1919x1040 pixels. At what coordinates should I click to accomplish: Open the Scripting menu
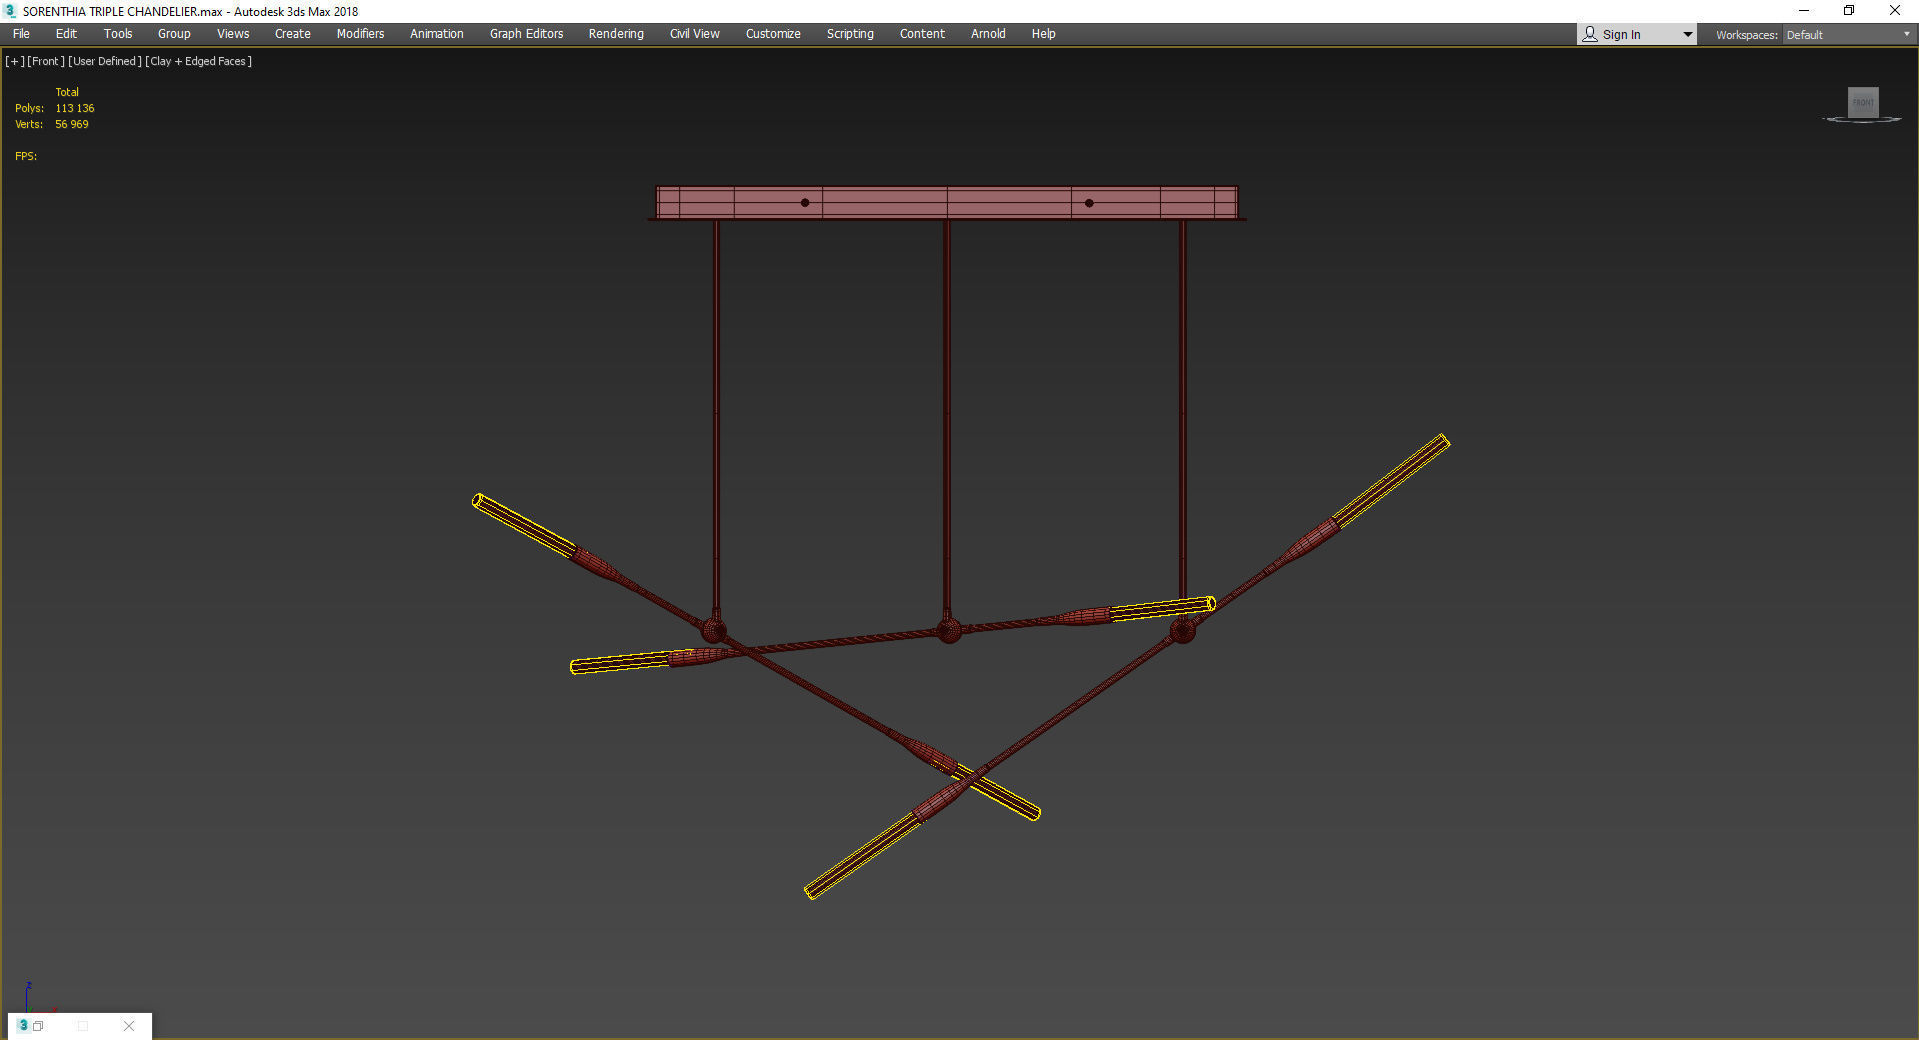(x=850, y=34)
